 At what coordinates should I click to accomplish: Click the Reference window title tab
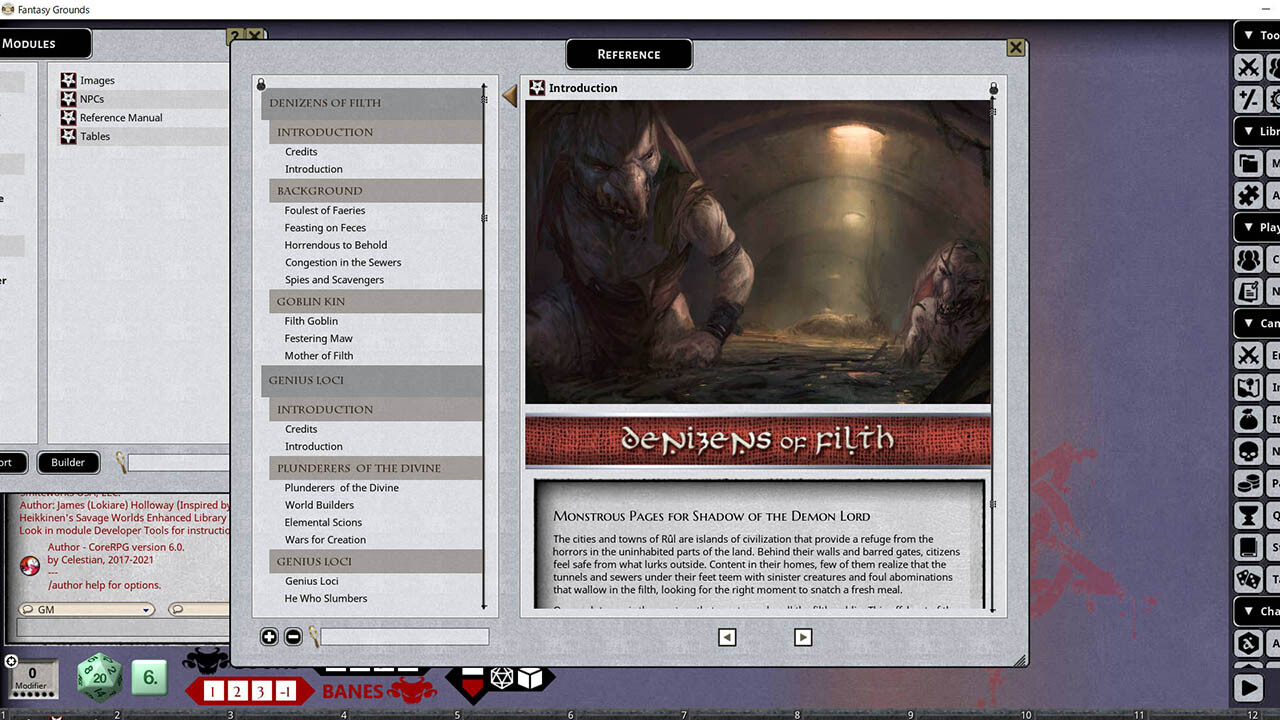click(x=628, y=53)
